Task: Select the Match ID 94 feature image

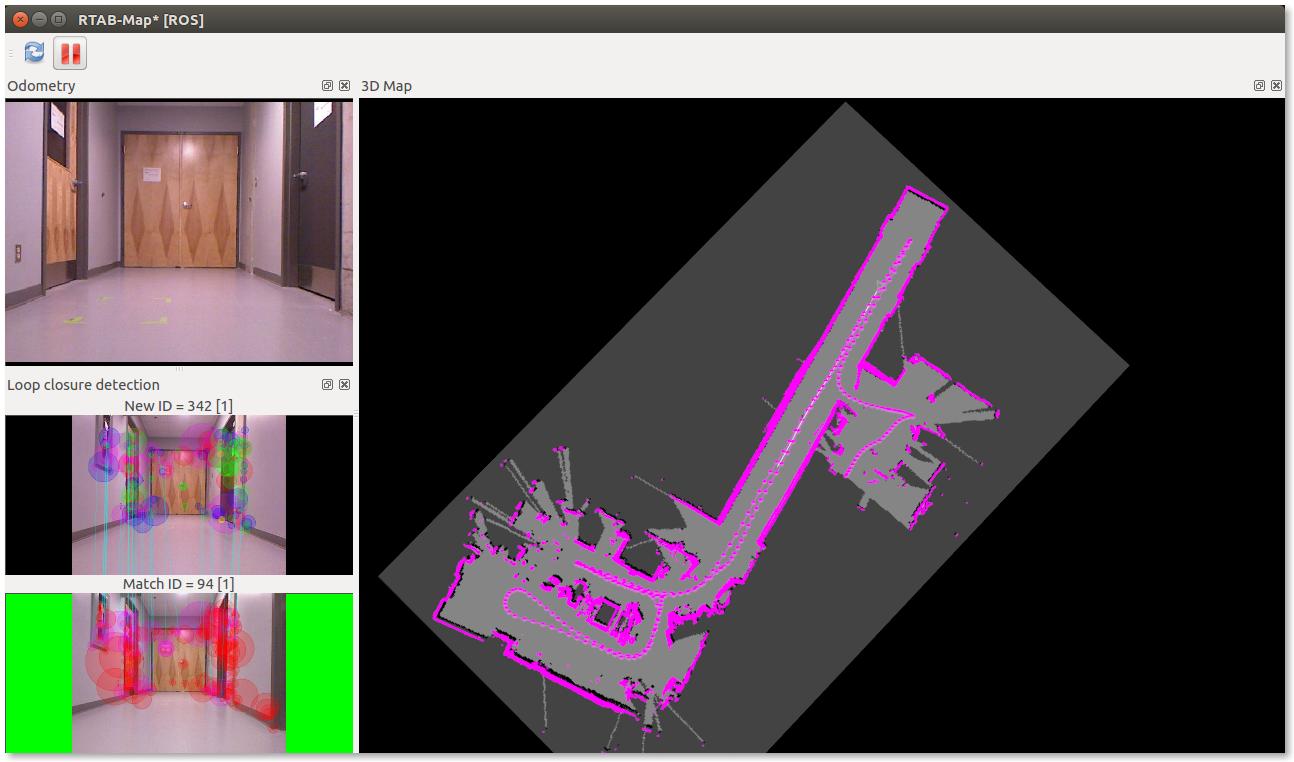Action: 179,673
